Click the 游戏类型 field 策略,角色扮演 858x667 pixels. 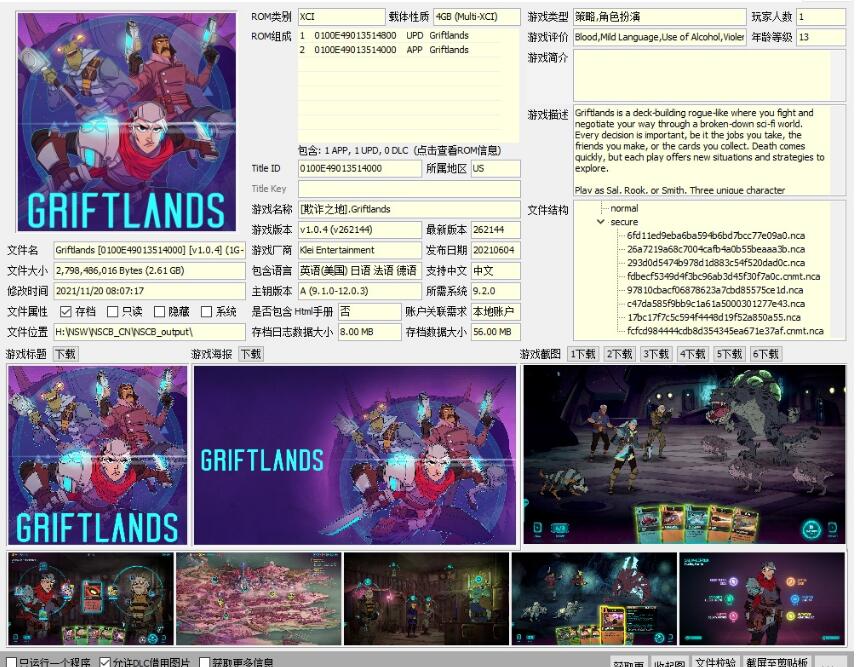coord(660,17)
